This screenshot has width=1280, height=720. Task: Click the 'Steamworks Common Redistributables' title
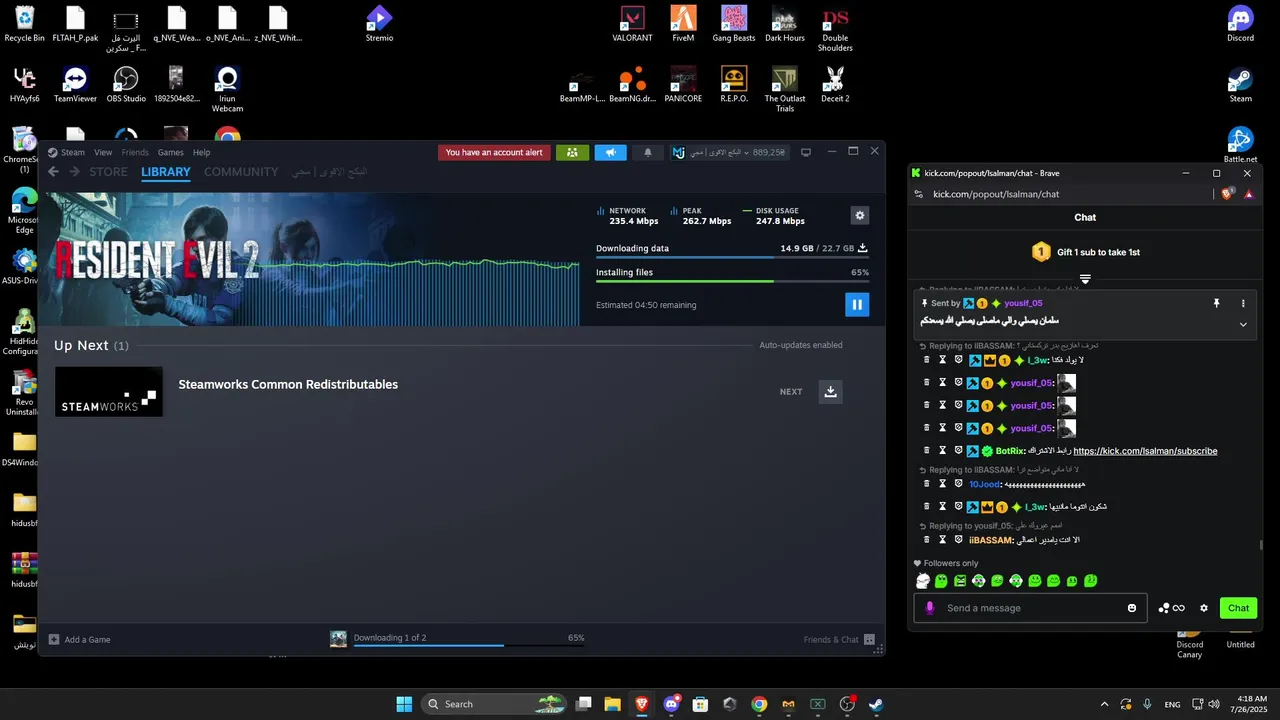[288, 385]
